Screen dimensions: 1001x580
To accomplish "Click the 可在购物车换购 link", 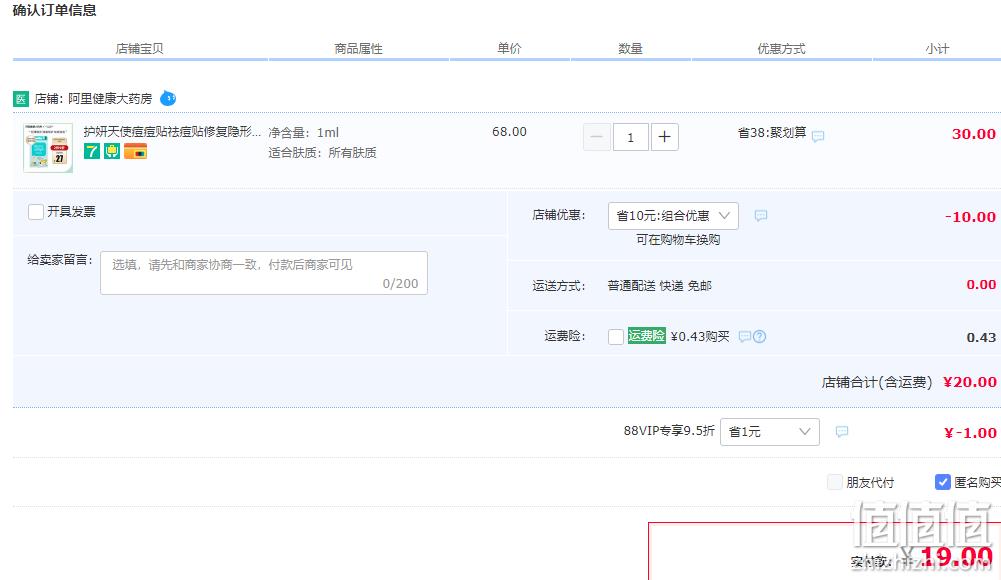I will (678, 239).
